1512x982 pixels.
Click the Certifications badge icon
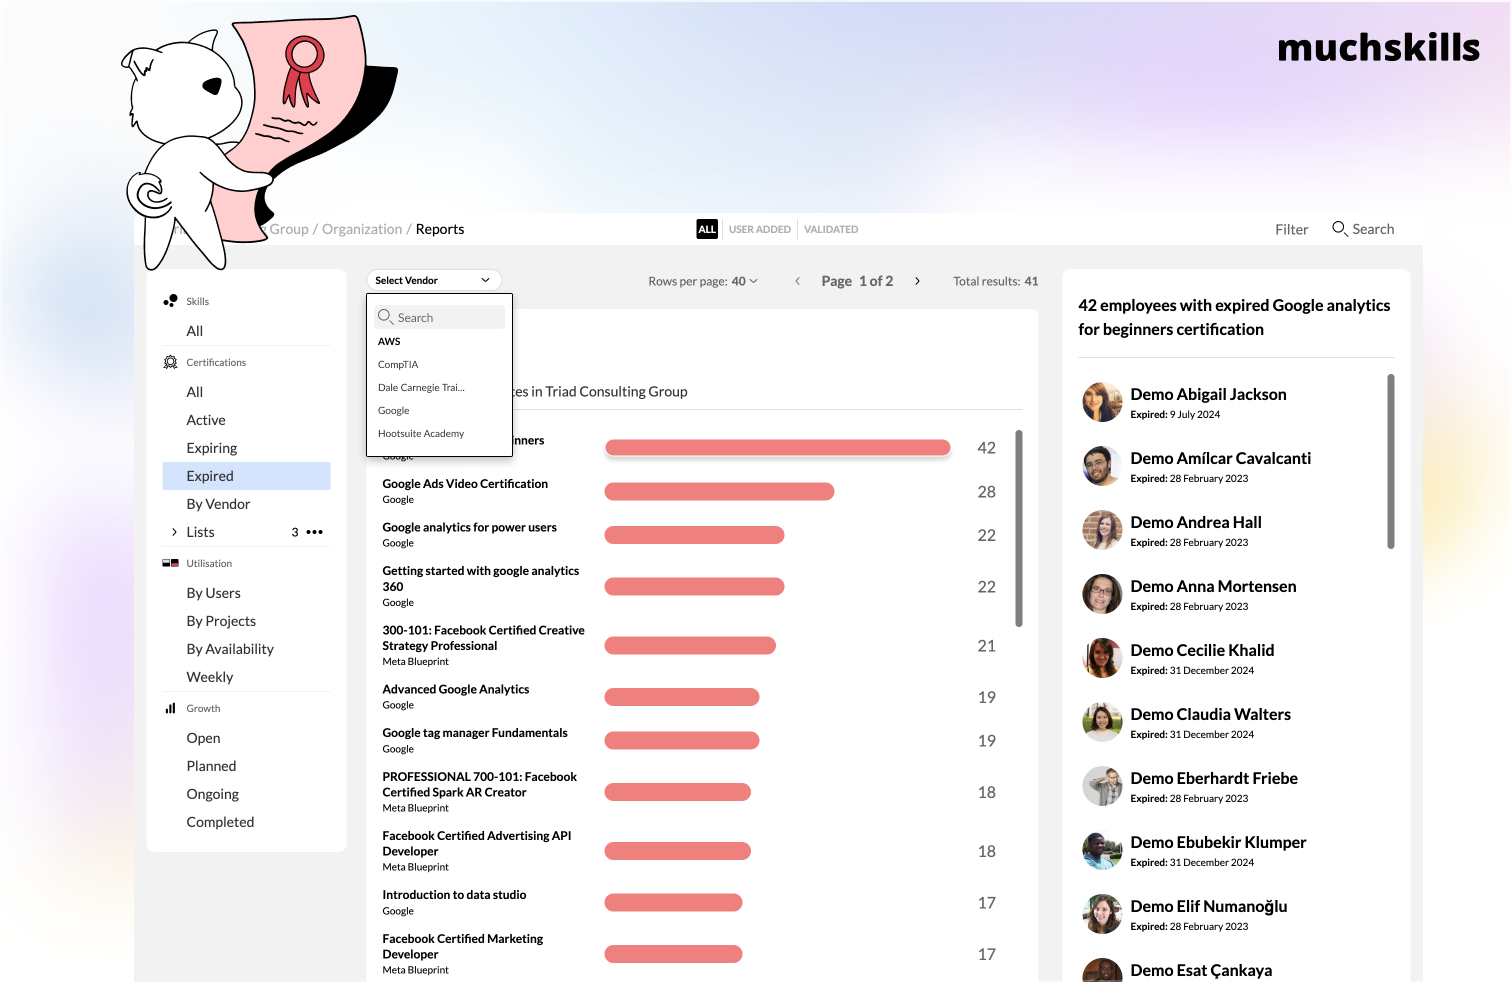point(171,362)
